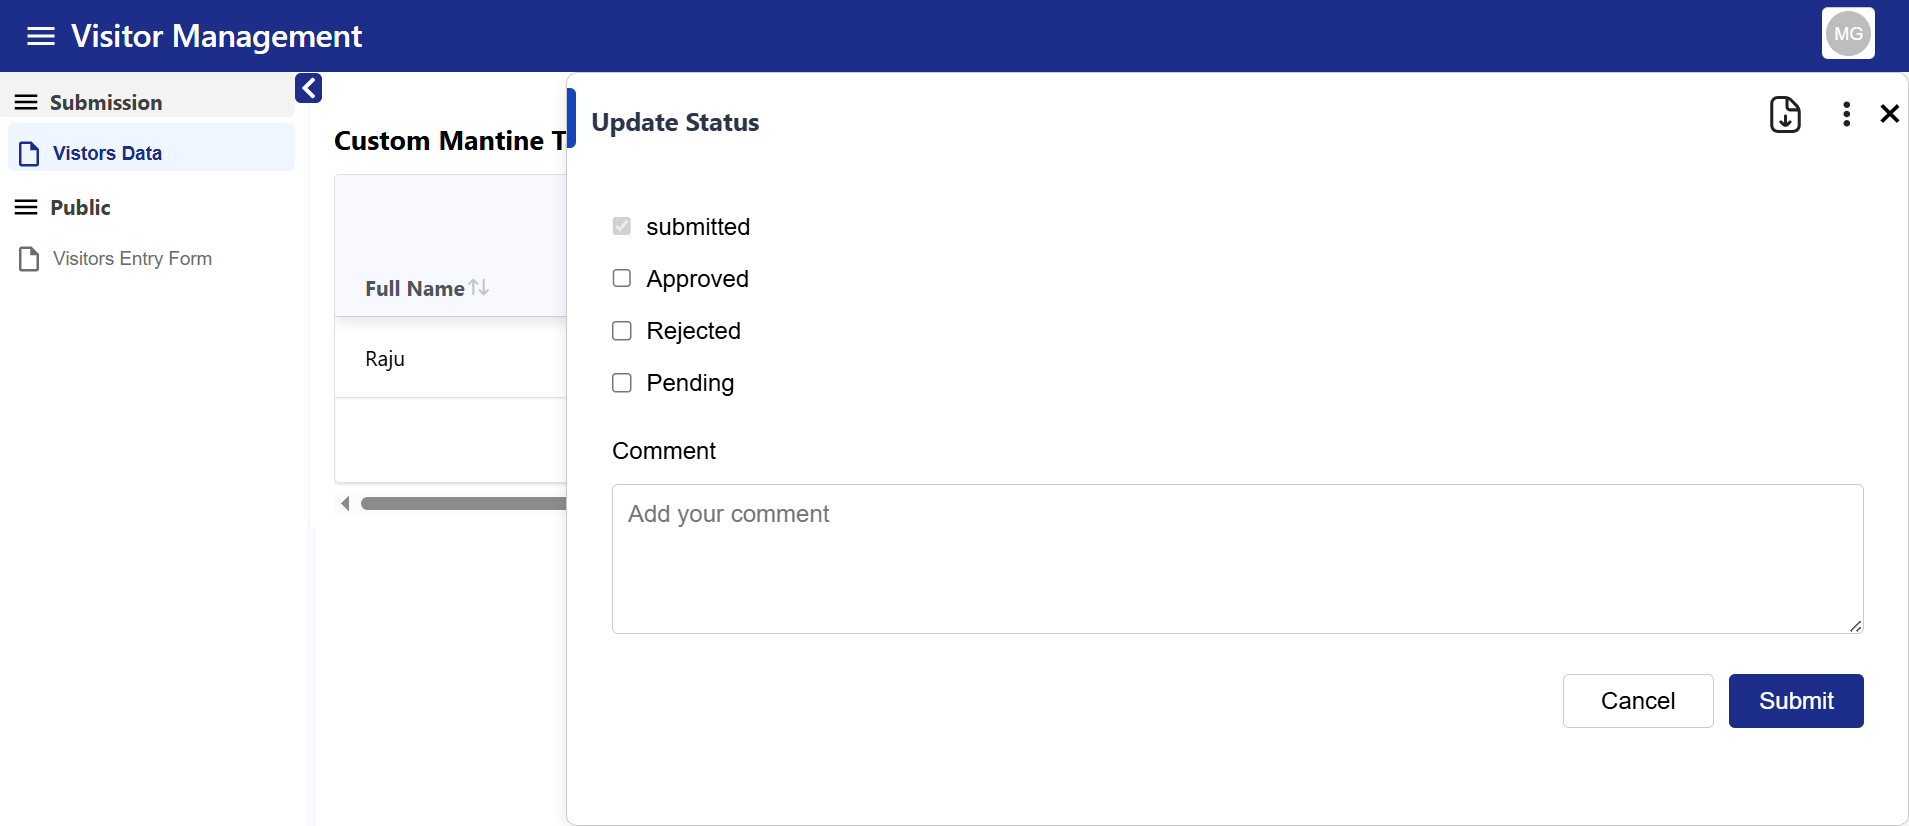Open the hamburger menu in header

click(x=40, y=36)
